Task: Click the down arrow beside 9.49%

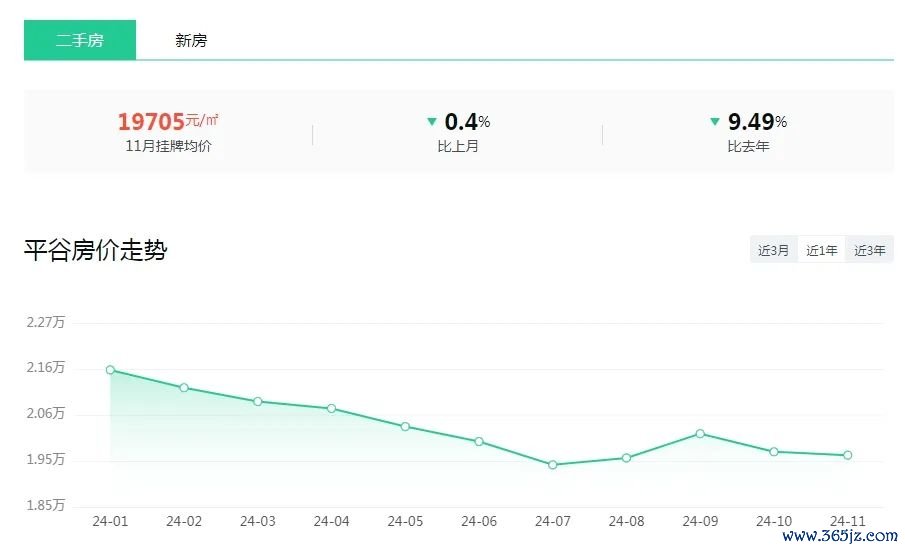Action: click(715, 121)
